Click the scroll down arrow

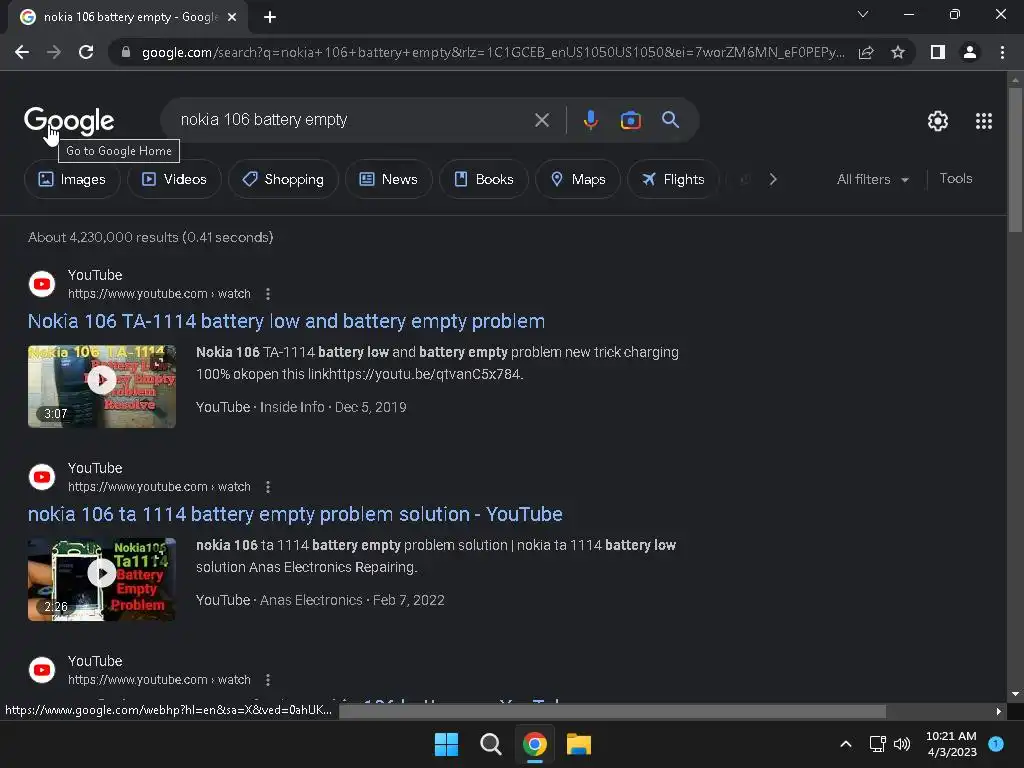[x=1015, y=694]
